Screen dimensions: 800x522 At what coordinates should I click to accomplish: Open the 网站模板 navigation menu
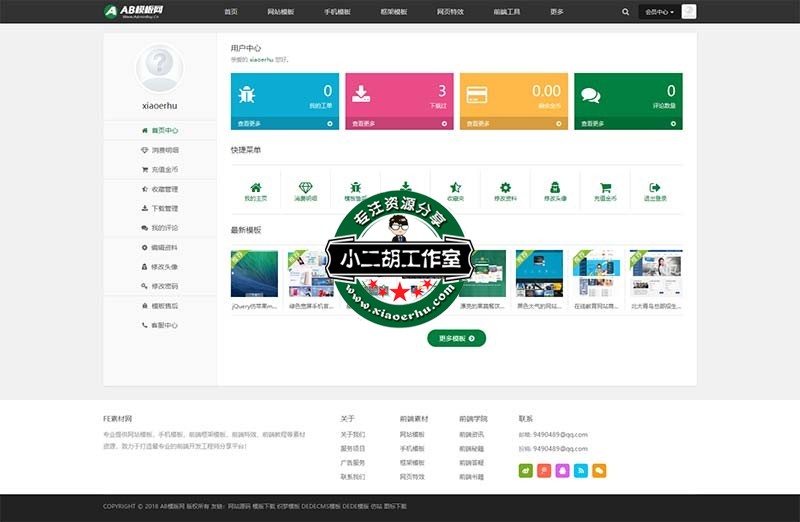point(281,12)
